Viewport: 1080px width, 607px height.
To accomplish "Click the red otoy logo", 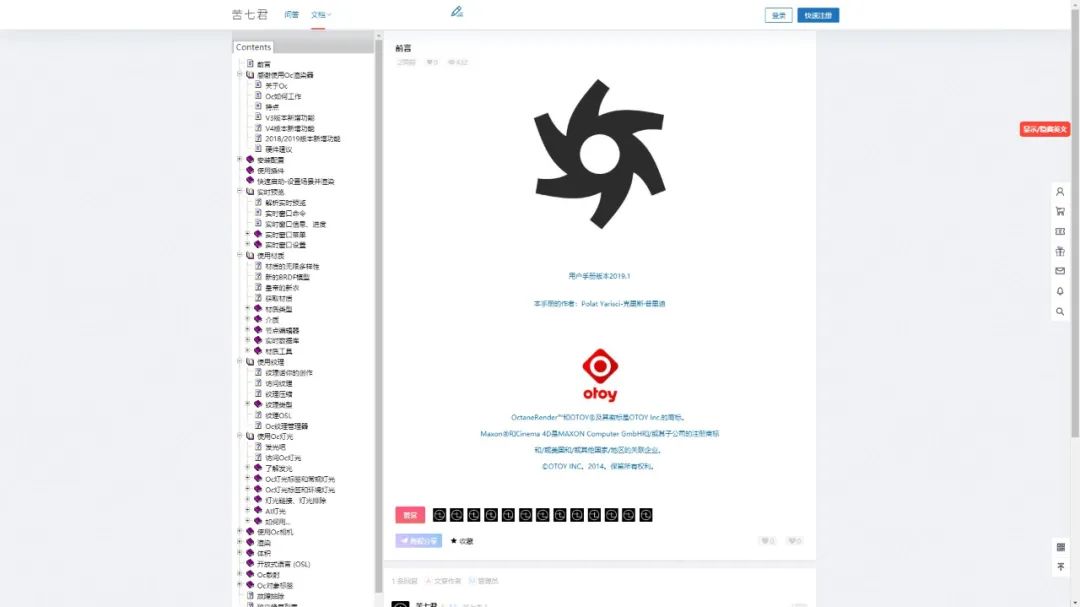I will [600, 375].
